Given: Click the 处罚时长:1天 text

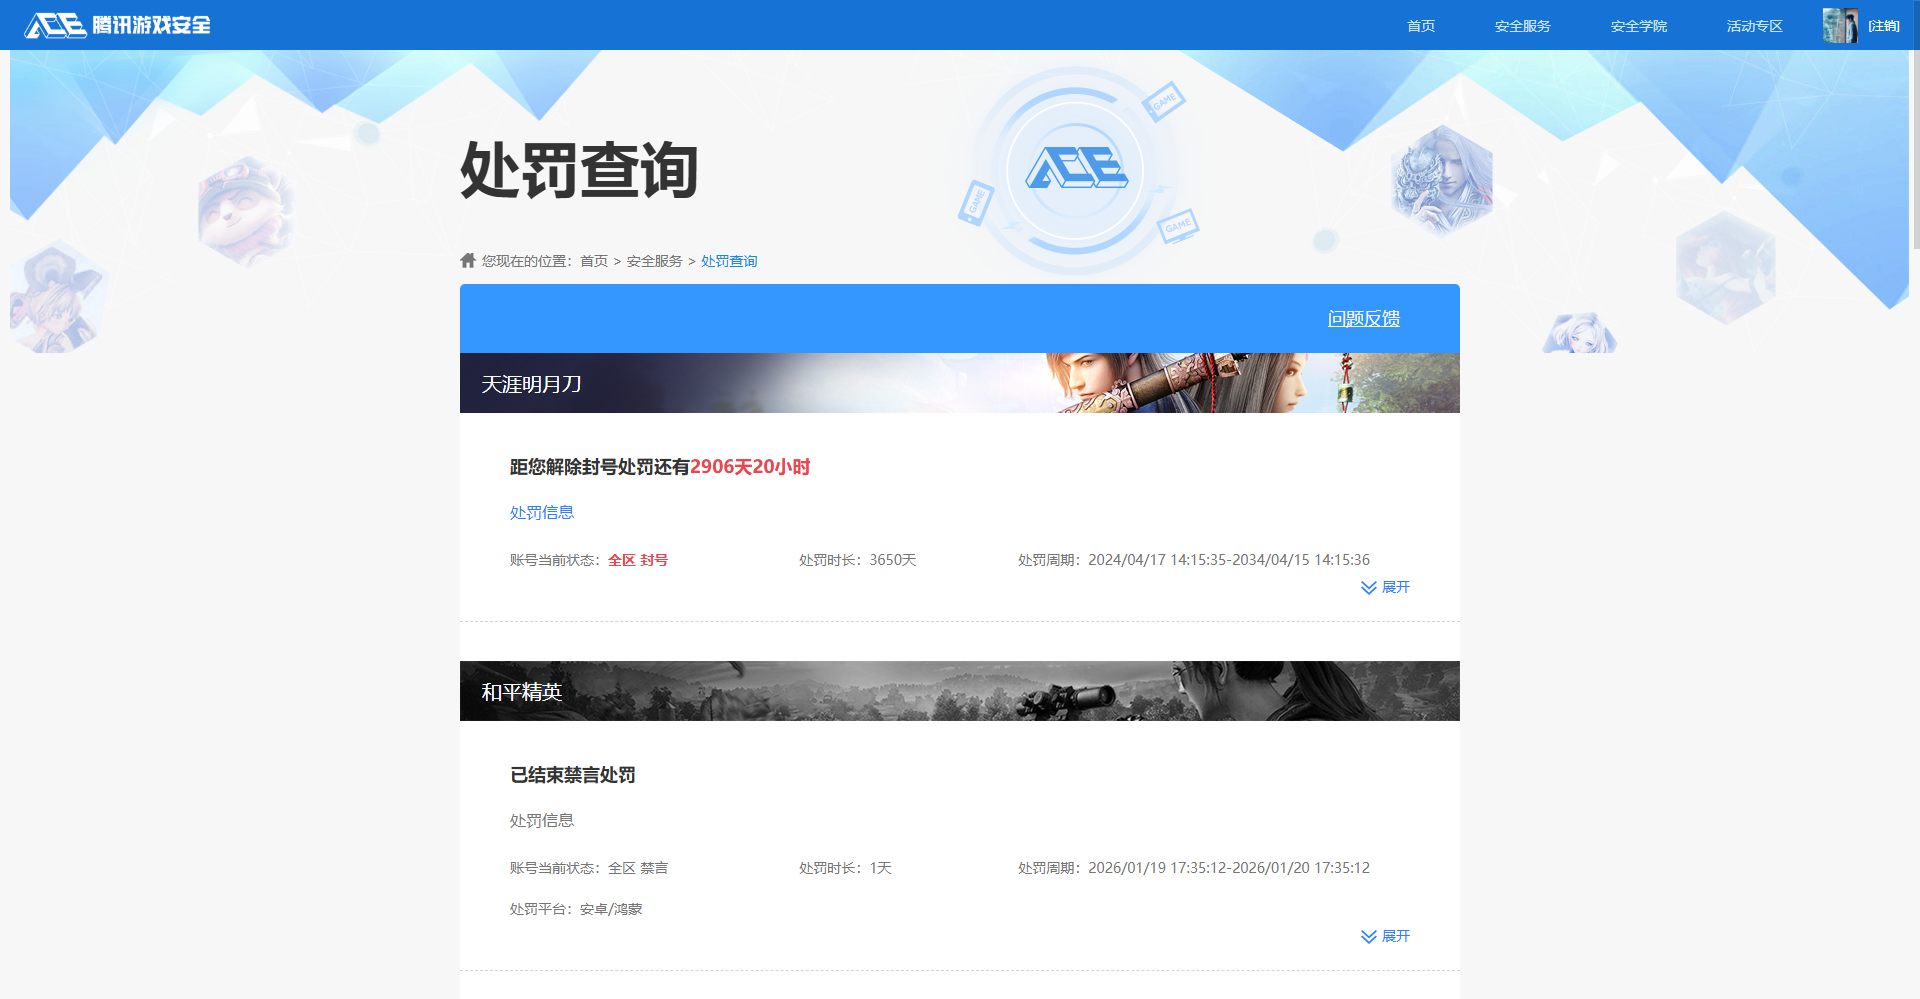Looking at the screenshot, I should click(845, 868).
